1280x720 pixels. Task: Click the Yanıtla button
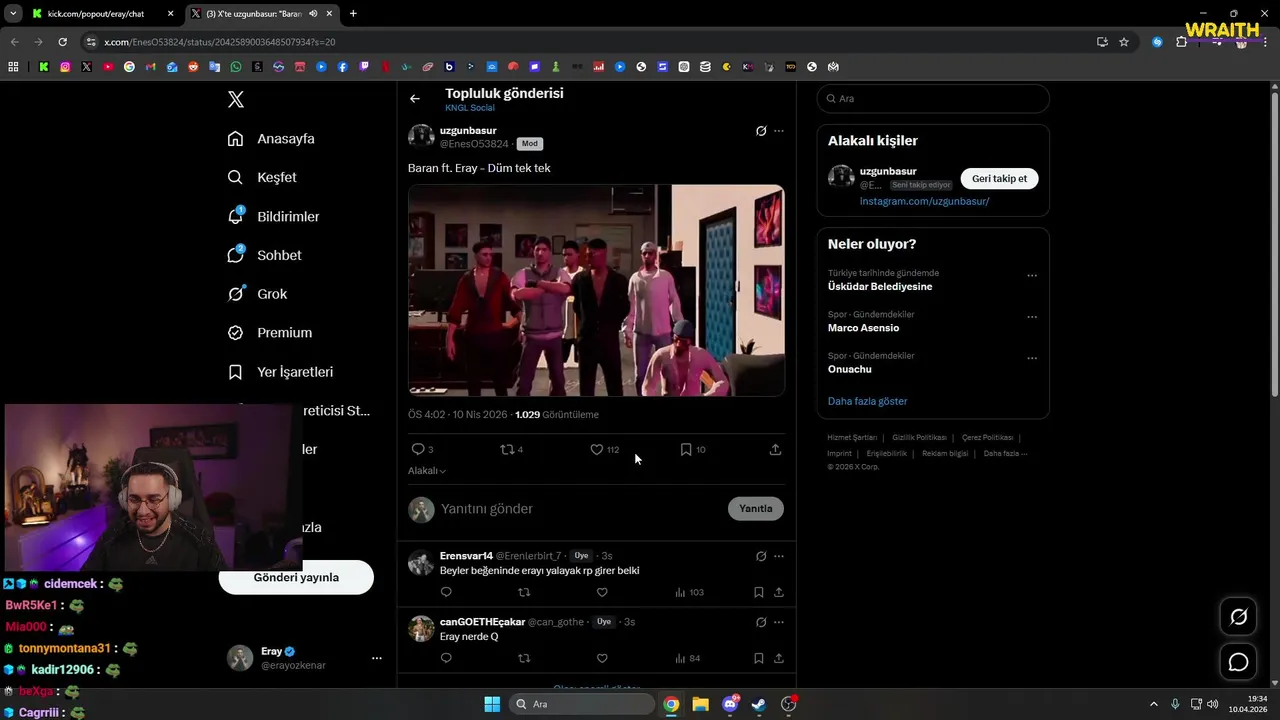756,508
